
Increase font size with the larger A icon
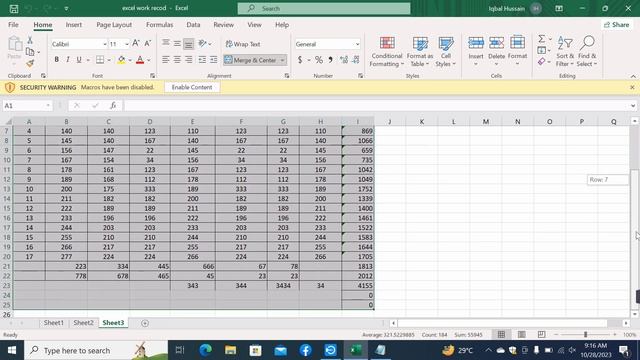pos(136,43)
